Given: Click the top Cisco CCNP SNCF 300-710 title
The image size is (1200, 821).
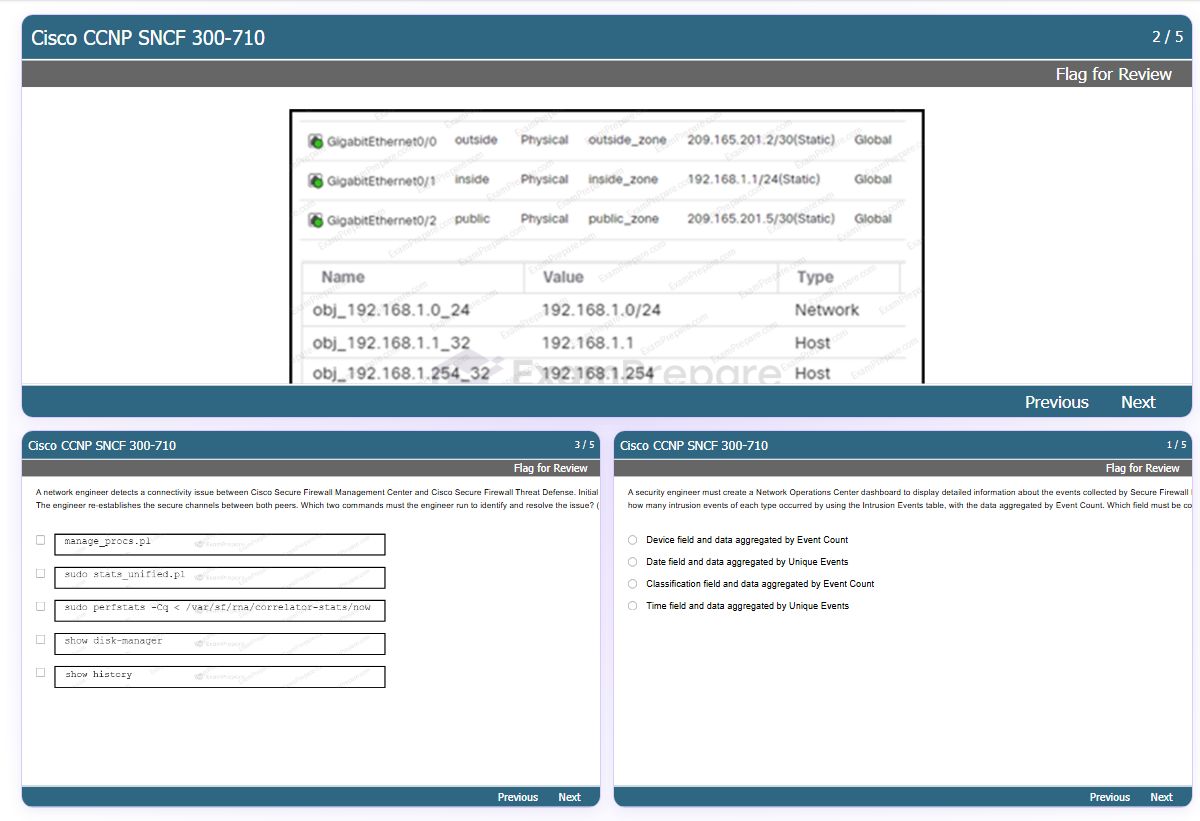Looking at the screenshot, I should click(x=148, y=38).
